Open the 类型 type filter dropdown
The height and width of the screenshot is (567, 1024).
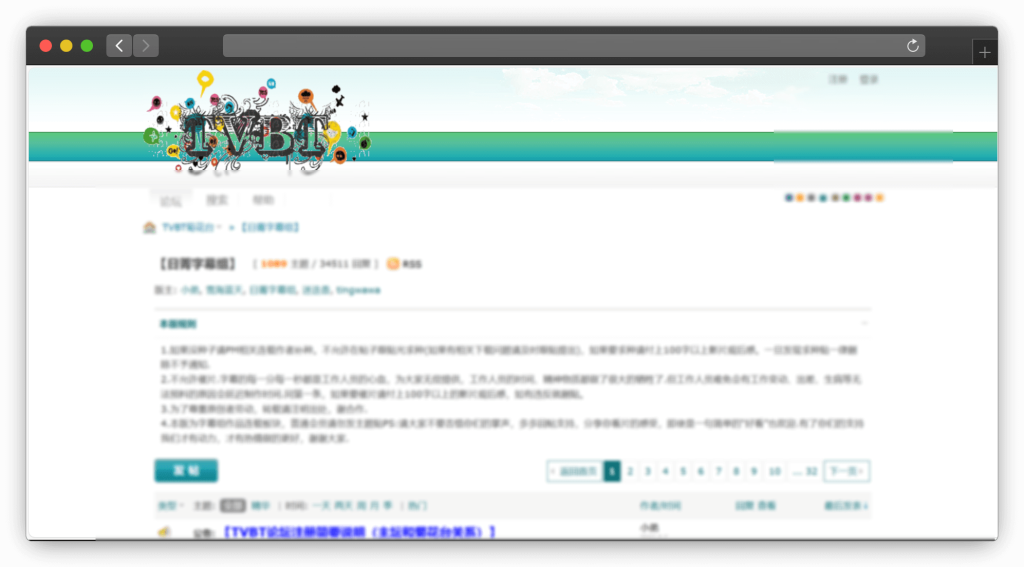pyautogui.click(x=170, y=506)
